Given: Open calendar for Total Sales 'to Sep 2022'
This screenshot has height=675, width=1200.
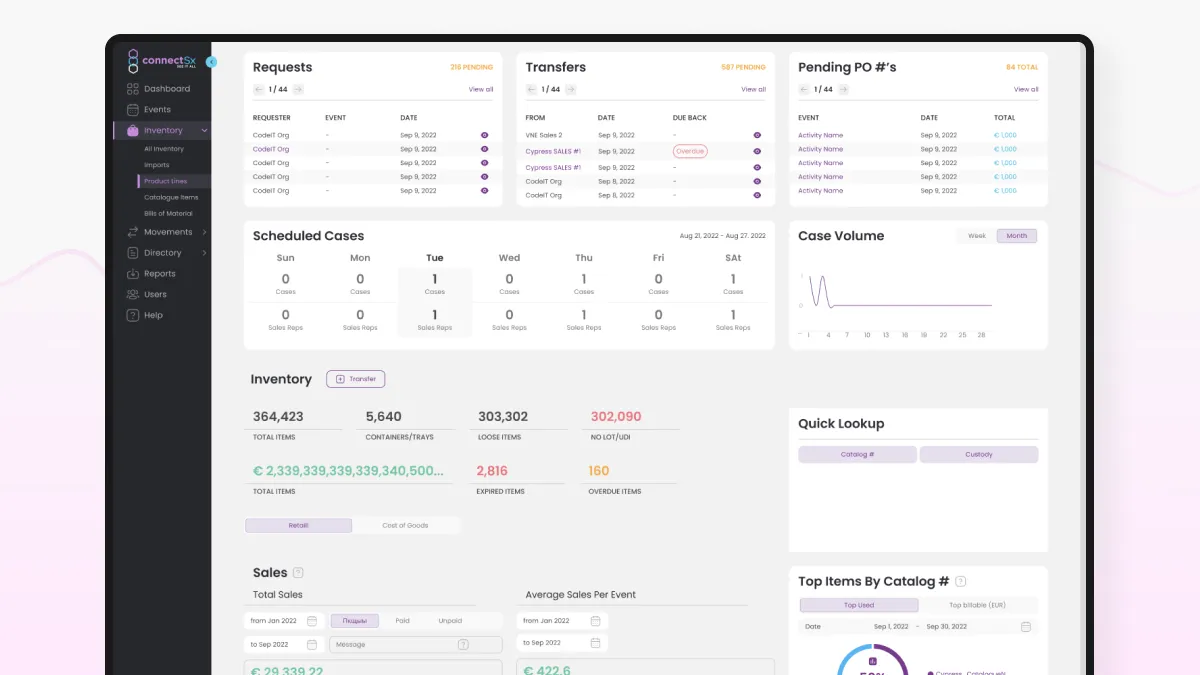Looking at the screenshot, I should [x=312, y=645].
